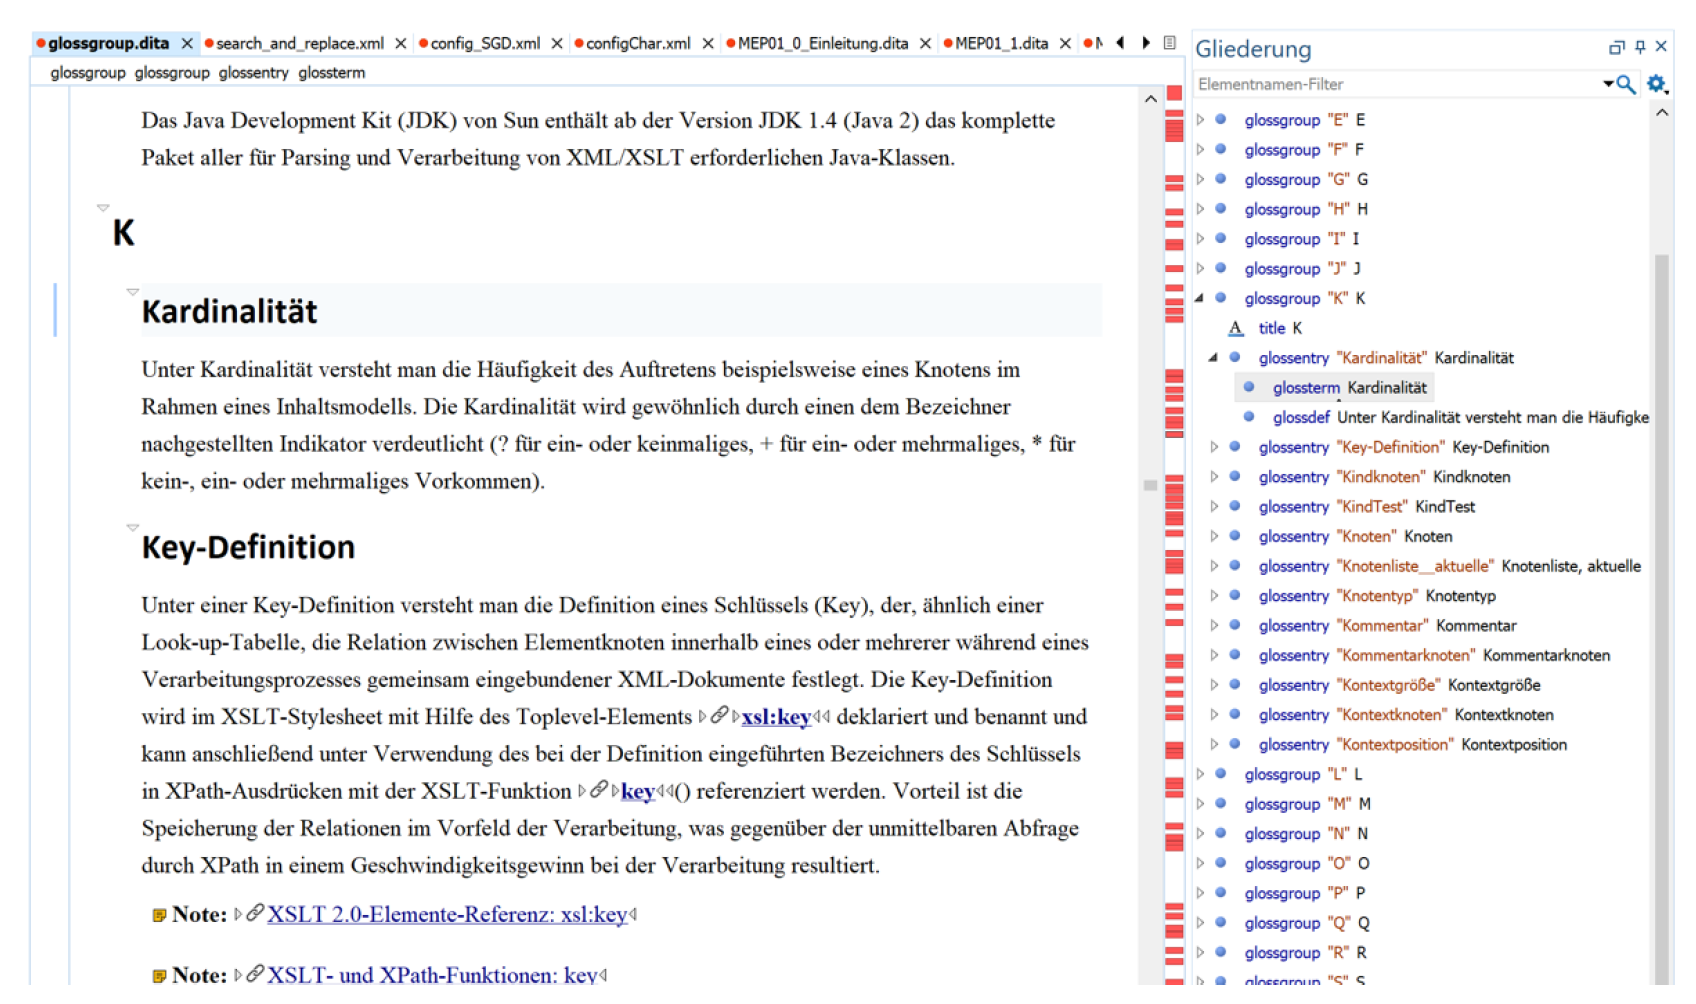The image size is (1696, 1004).
Task: Select the title K node in outline
Action: coord(1280,328)
